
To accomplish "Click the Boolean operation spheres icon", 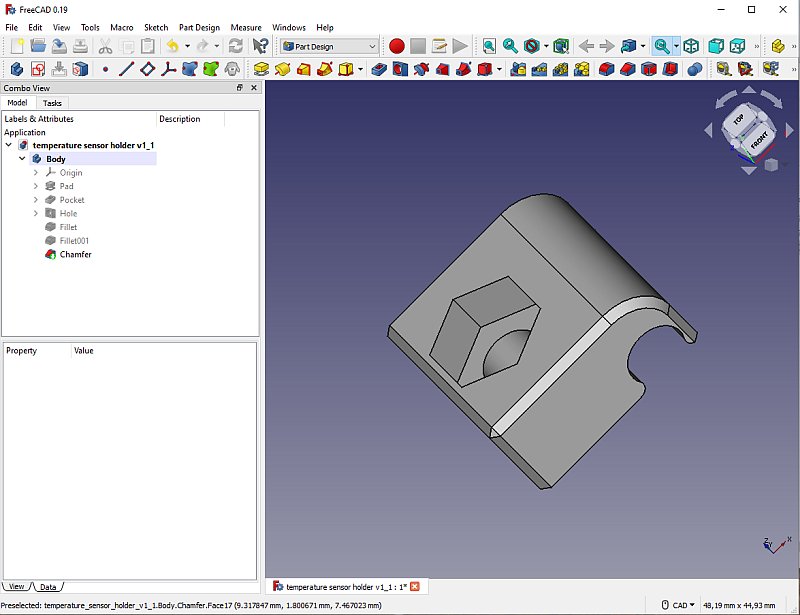I will click(x=695, y=69).
